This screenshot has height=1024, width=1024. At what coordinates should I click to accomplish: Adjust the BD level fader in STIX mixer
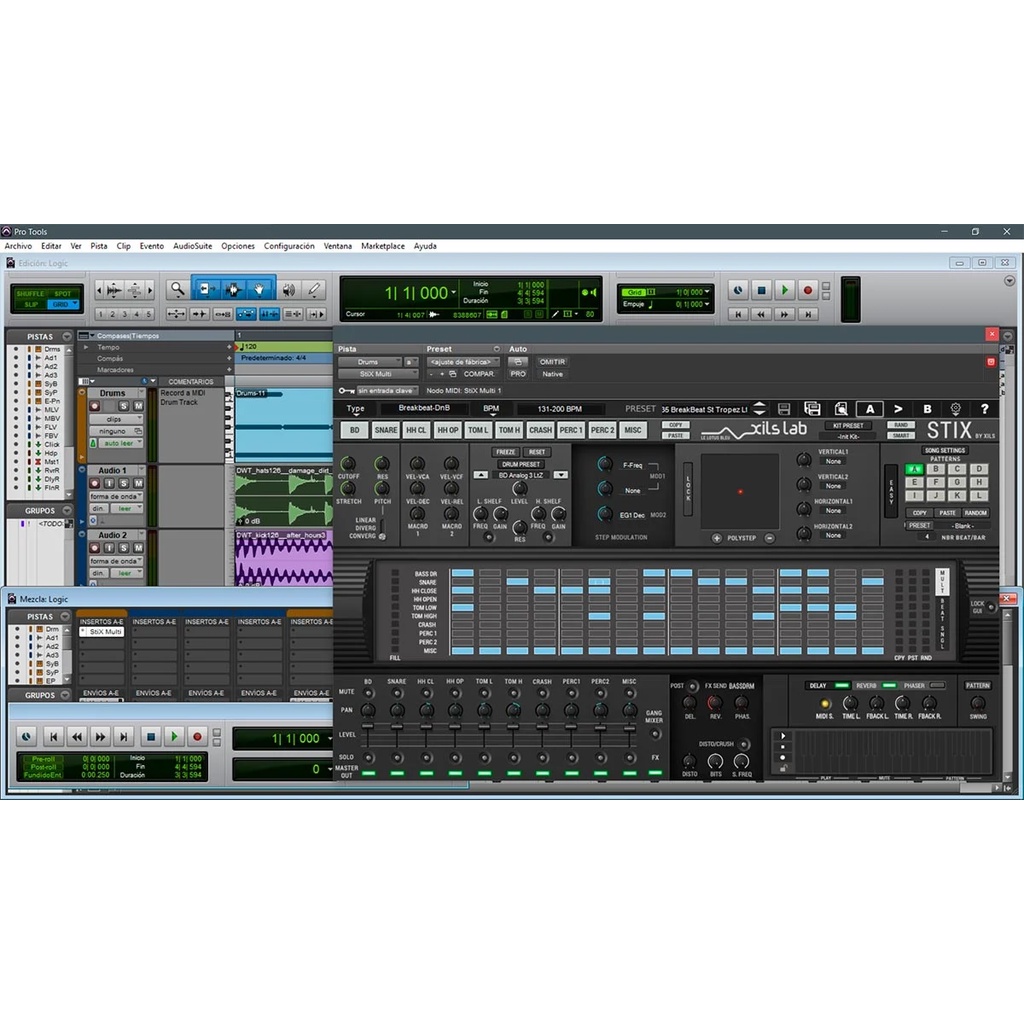[x=368, y=727]
